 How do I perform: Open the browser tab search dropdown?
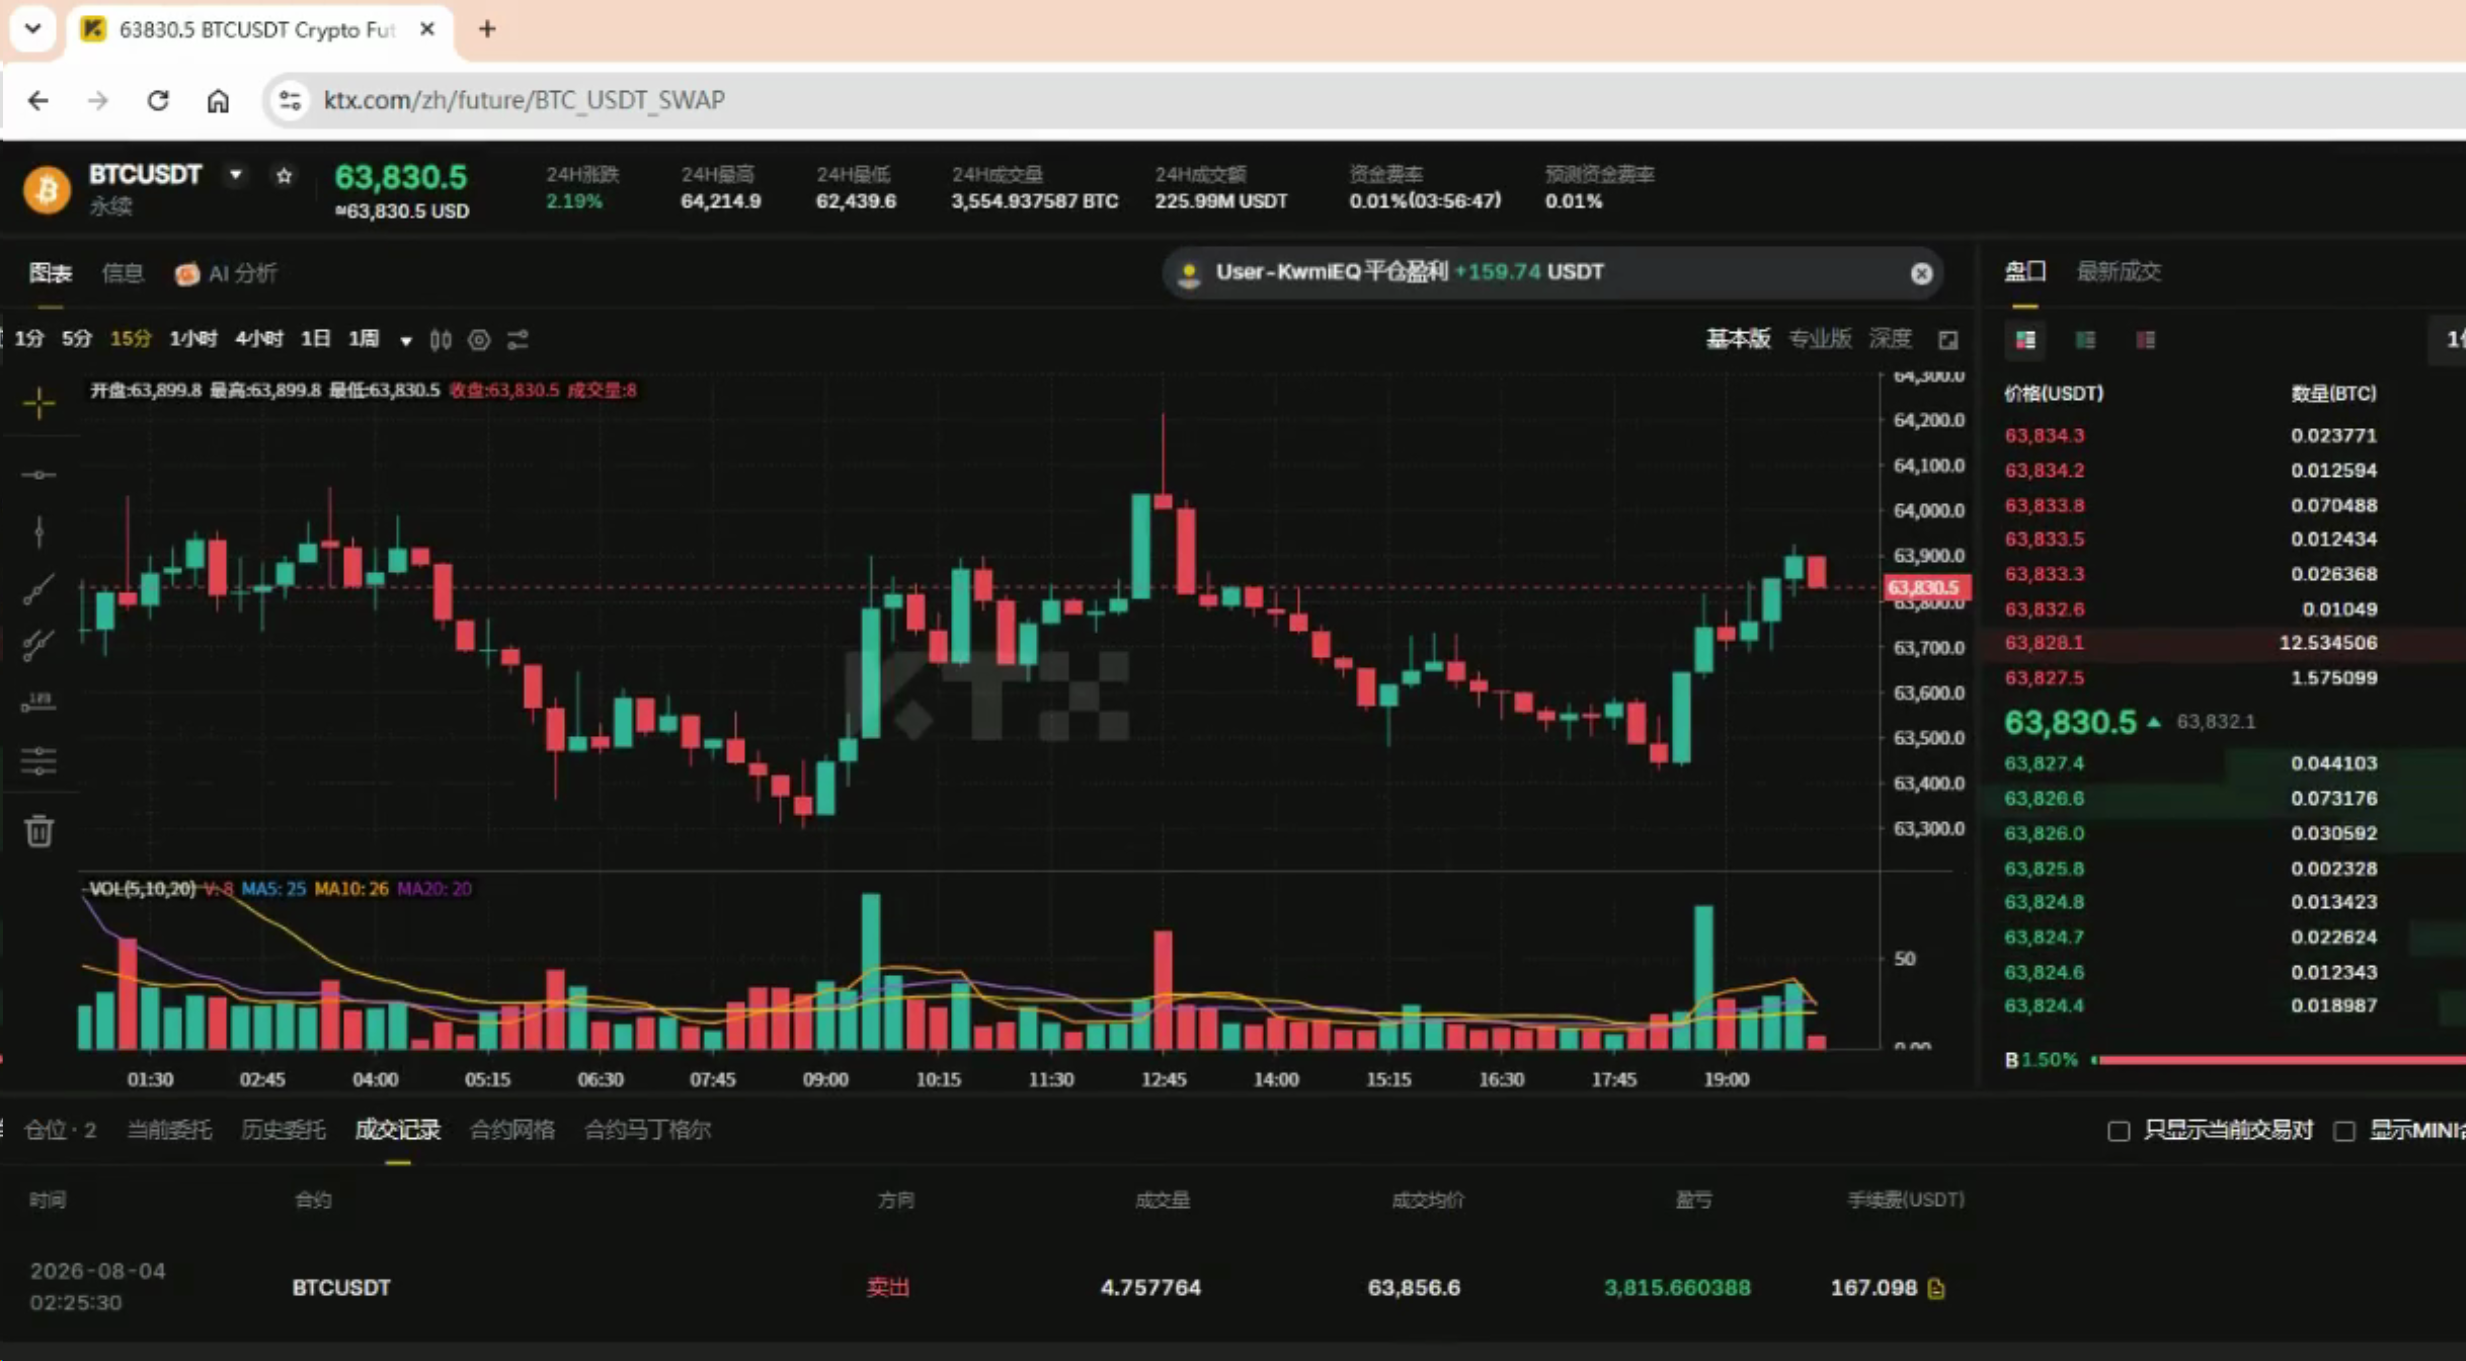pos(32,28)
